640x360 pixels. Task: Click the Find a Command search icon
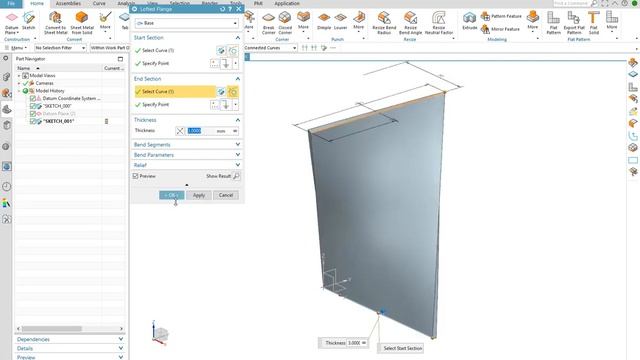594,3
